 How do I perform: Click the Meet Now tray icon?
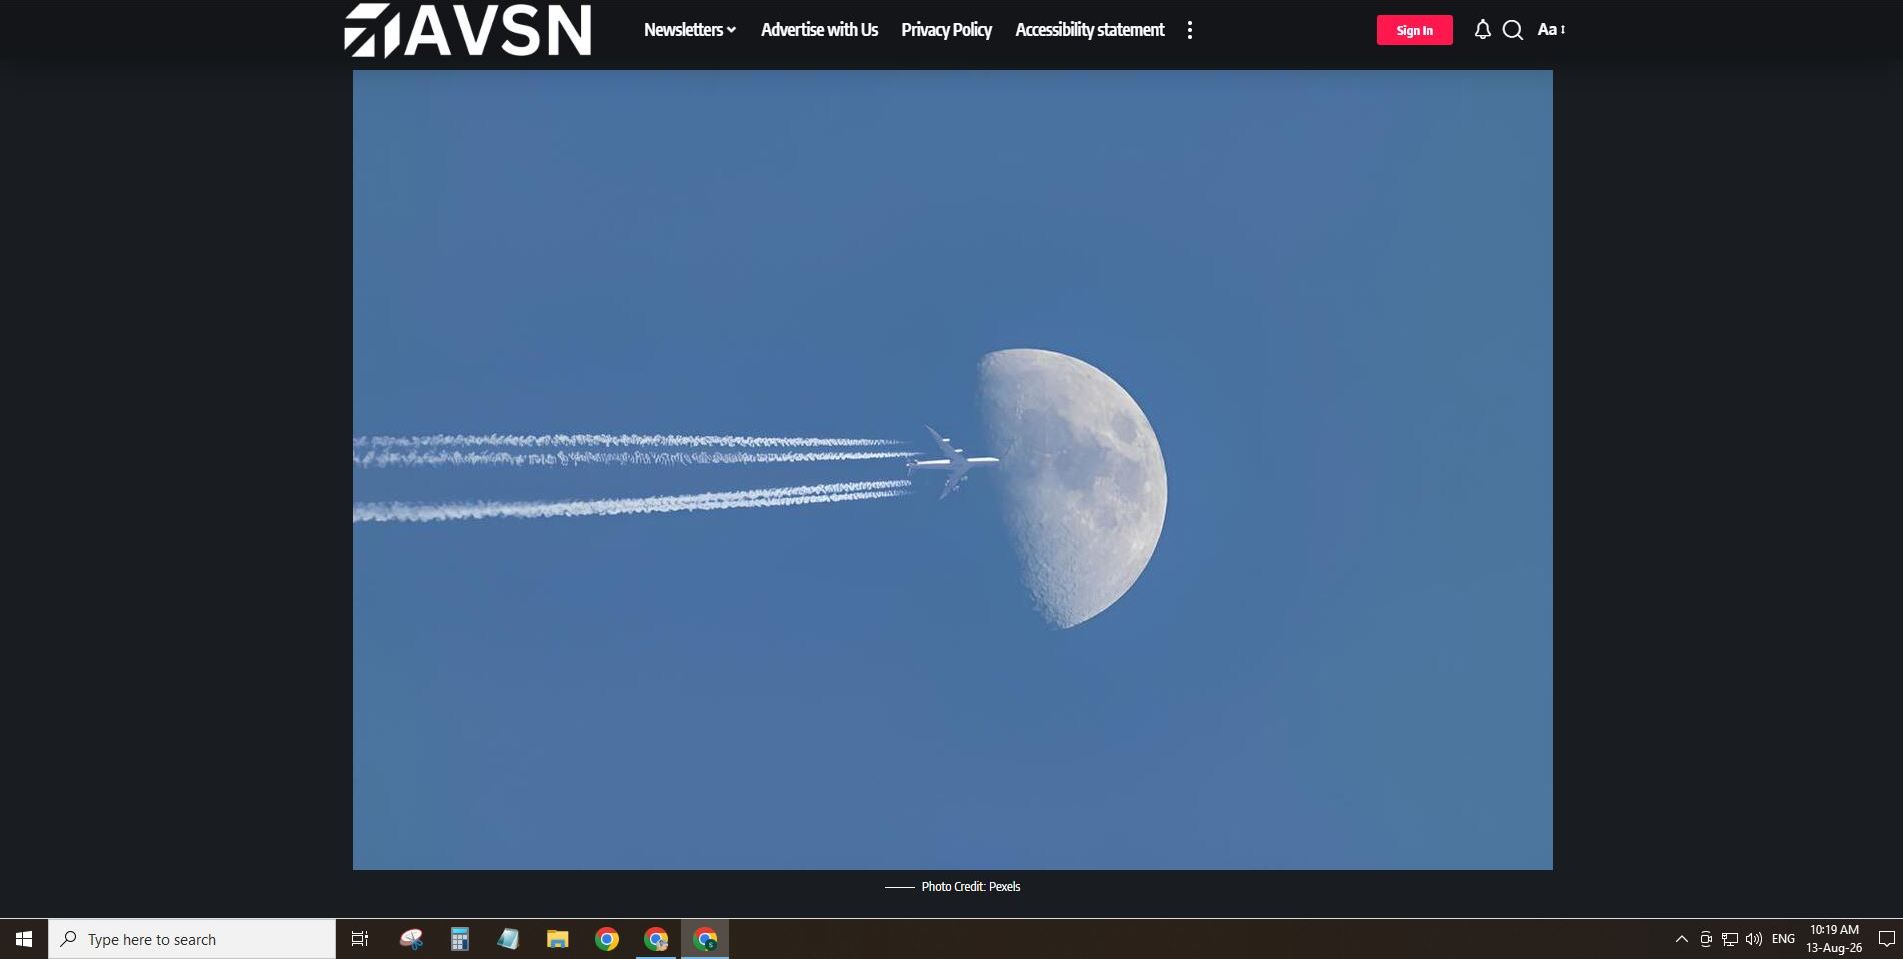[x=1706, y=939]
